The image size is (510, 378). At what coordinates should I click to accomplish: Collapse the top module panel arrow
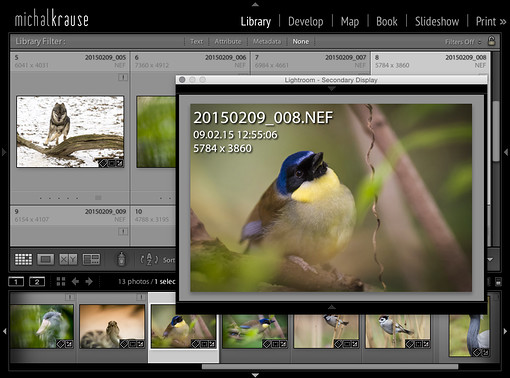tap(255, 4)
